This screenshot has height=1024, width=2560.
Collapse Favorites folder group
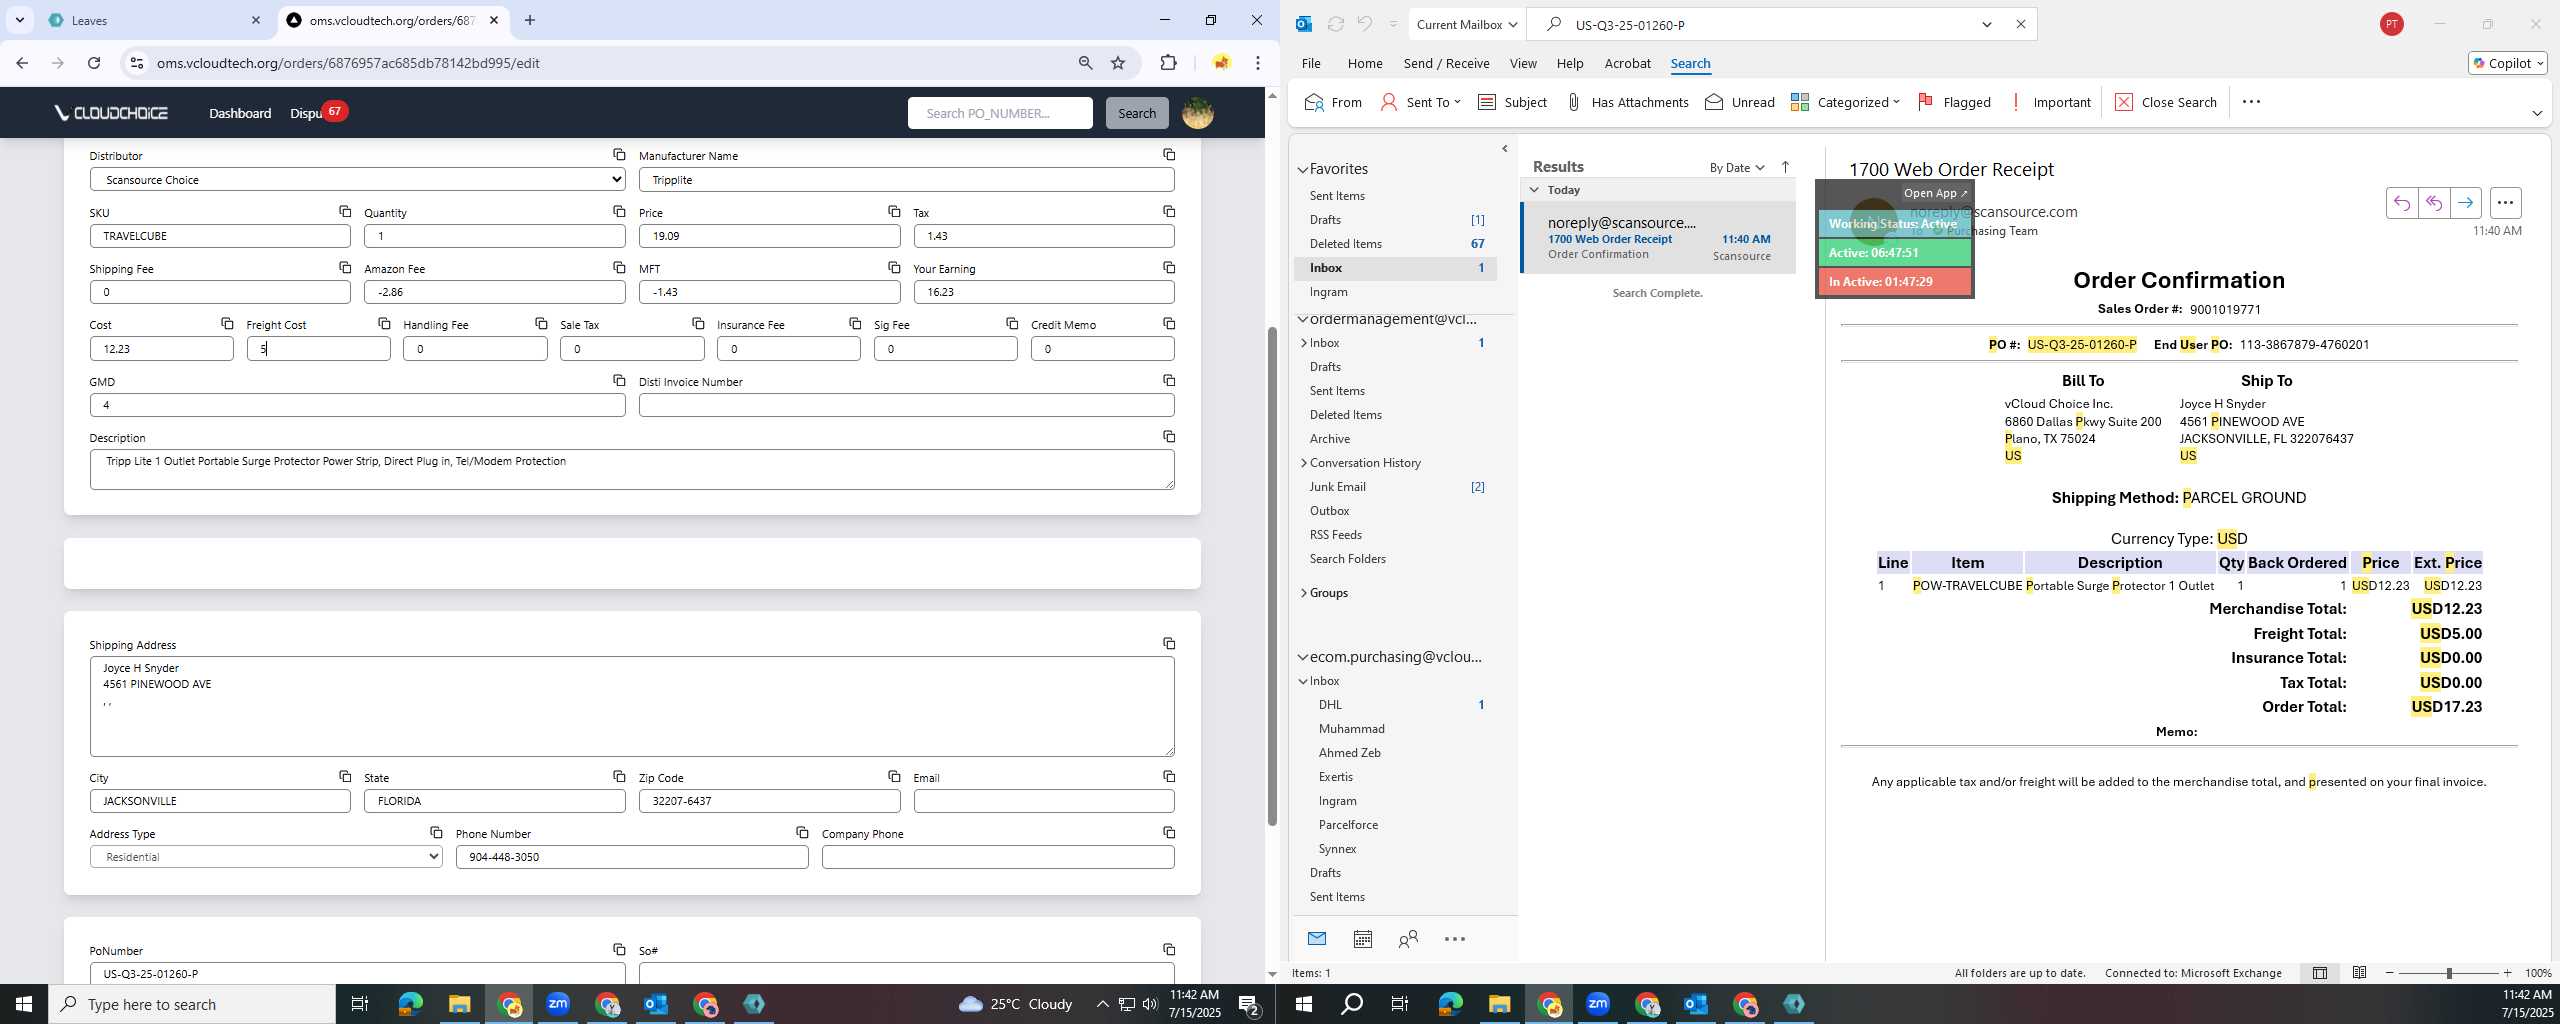coord(1303,170)
